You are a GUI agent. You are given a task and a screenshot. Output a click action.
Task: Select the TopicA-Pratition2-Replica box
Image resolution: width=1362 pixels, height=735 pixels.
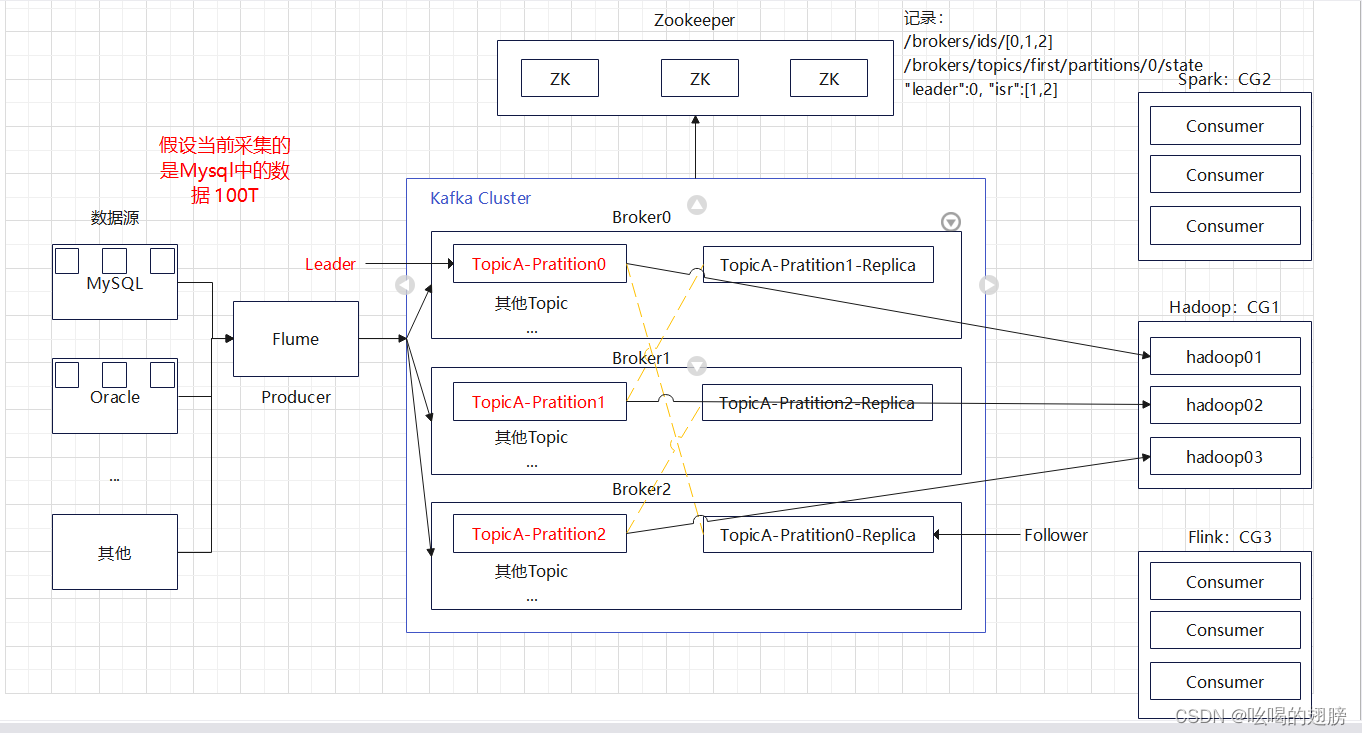click(818, 403)
